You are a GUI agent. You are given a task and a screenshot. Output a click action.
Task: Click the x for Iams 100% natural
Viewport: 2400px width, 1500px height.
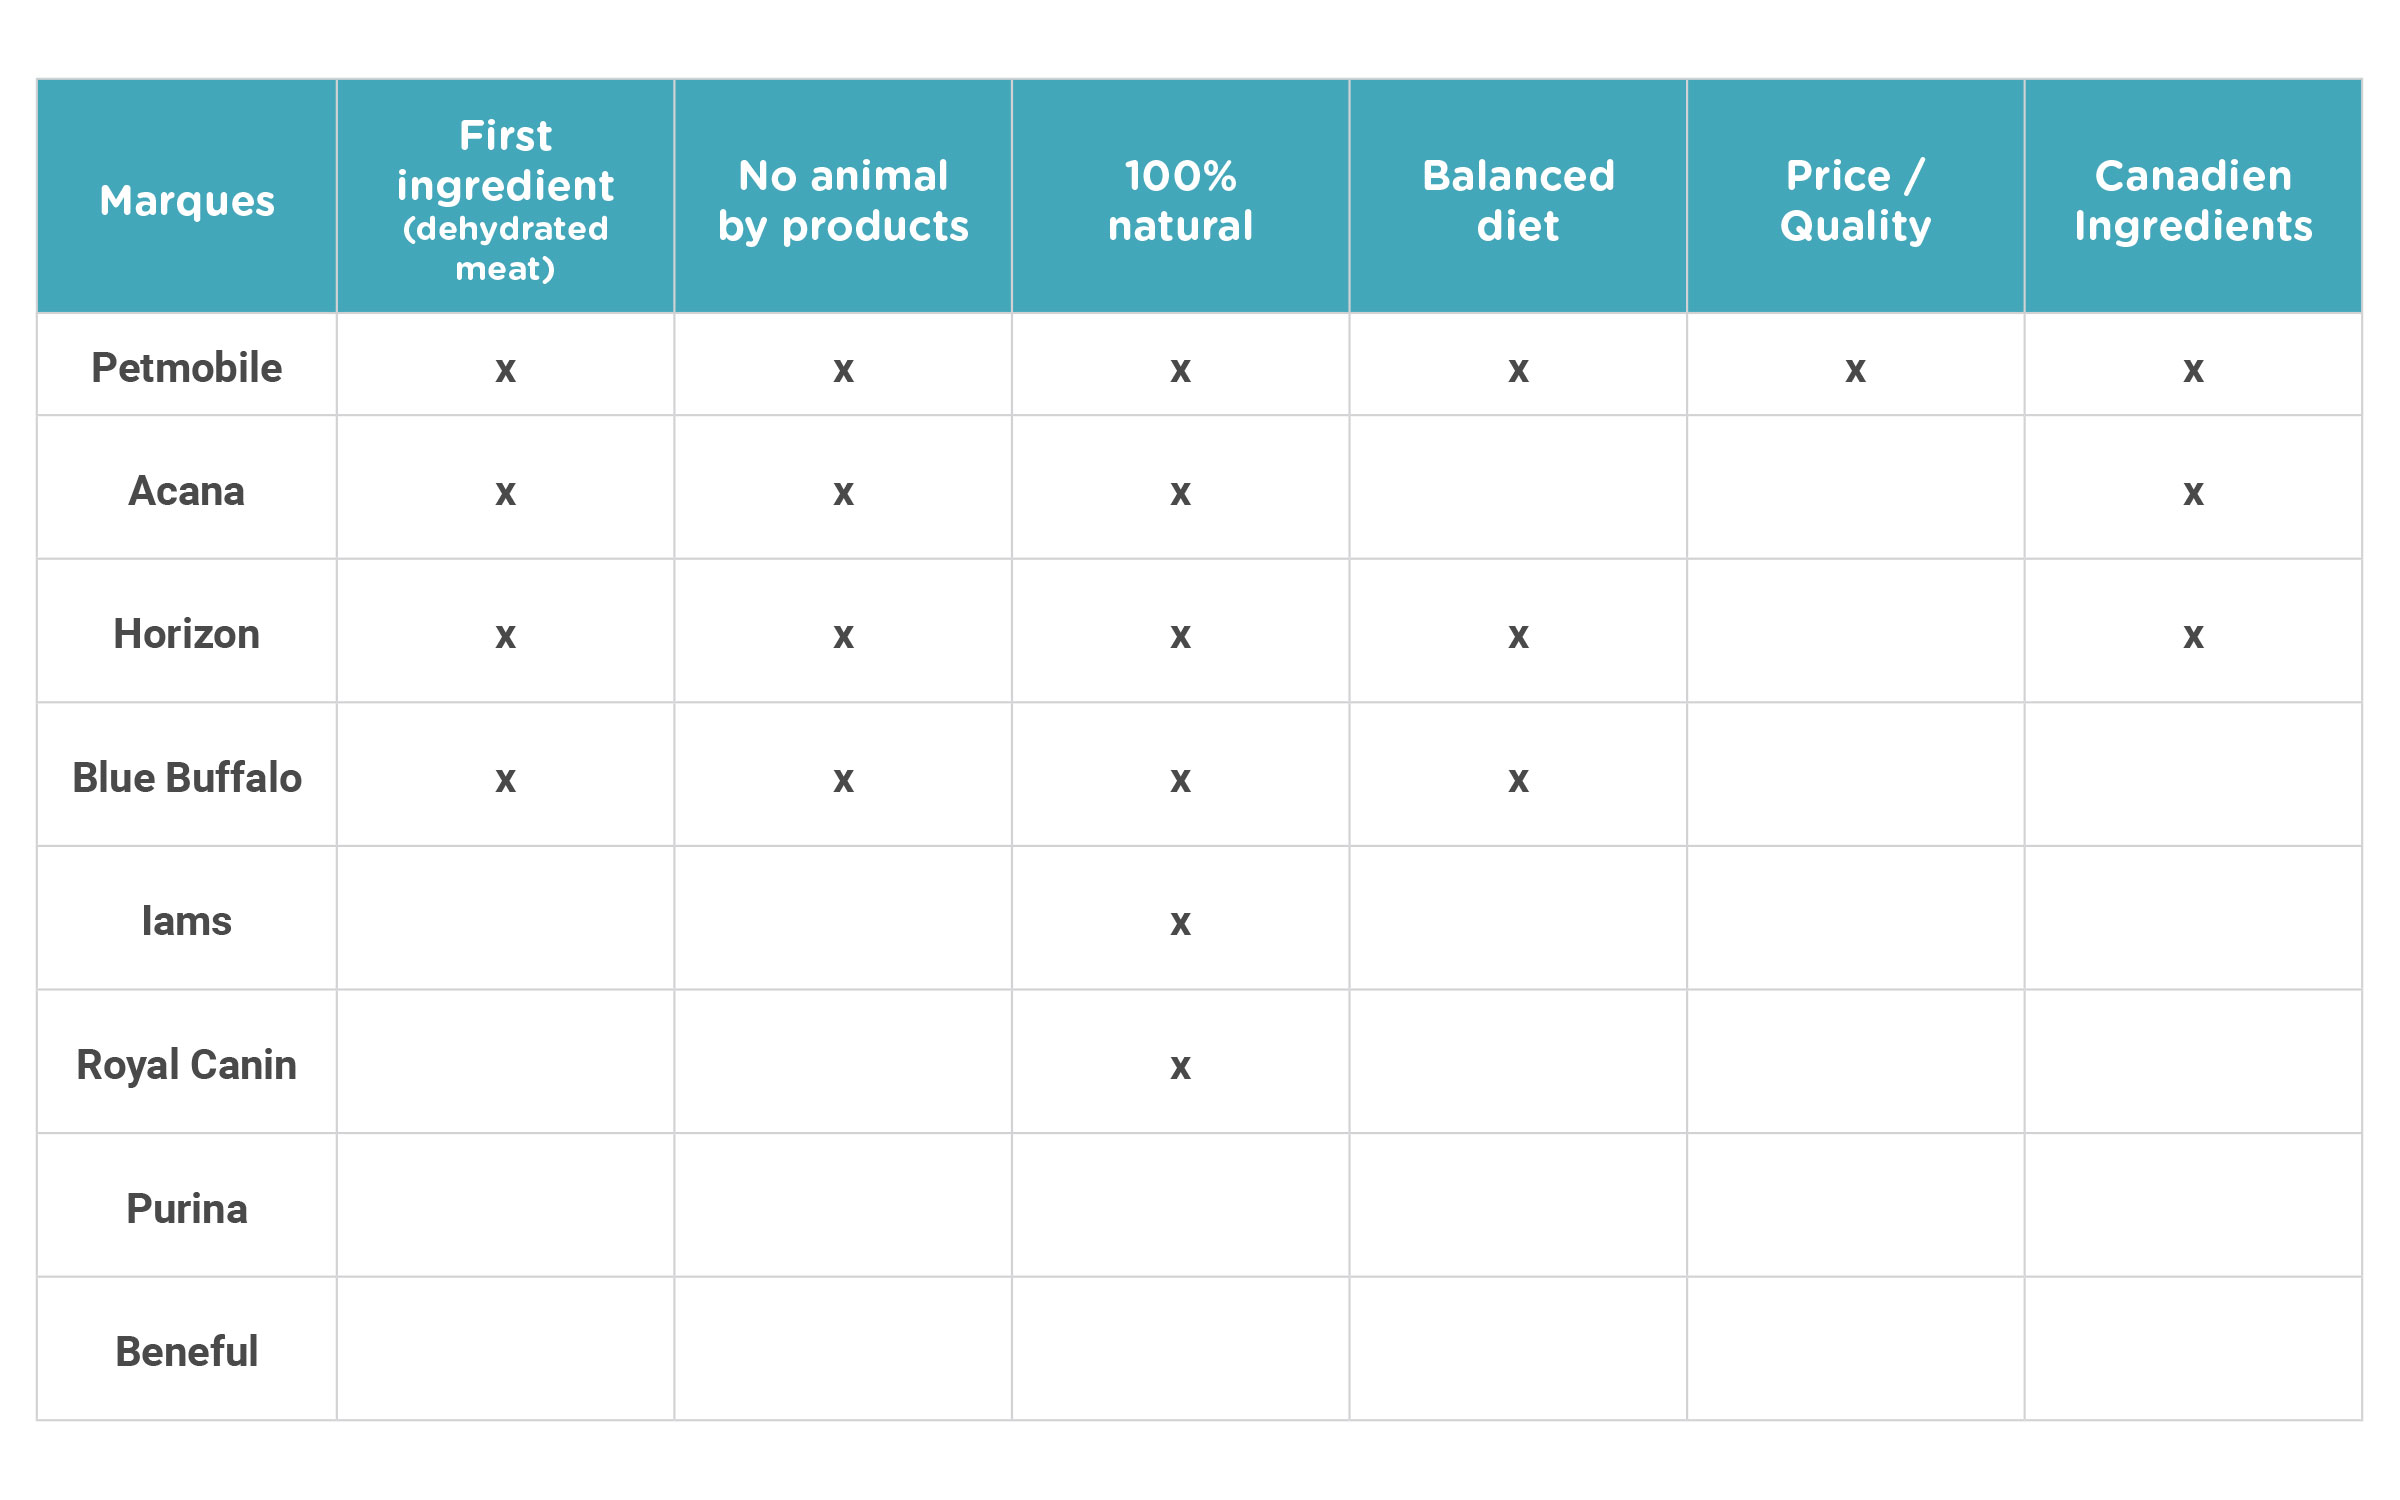(x=1180, y=924)
